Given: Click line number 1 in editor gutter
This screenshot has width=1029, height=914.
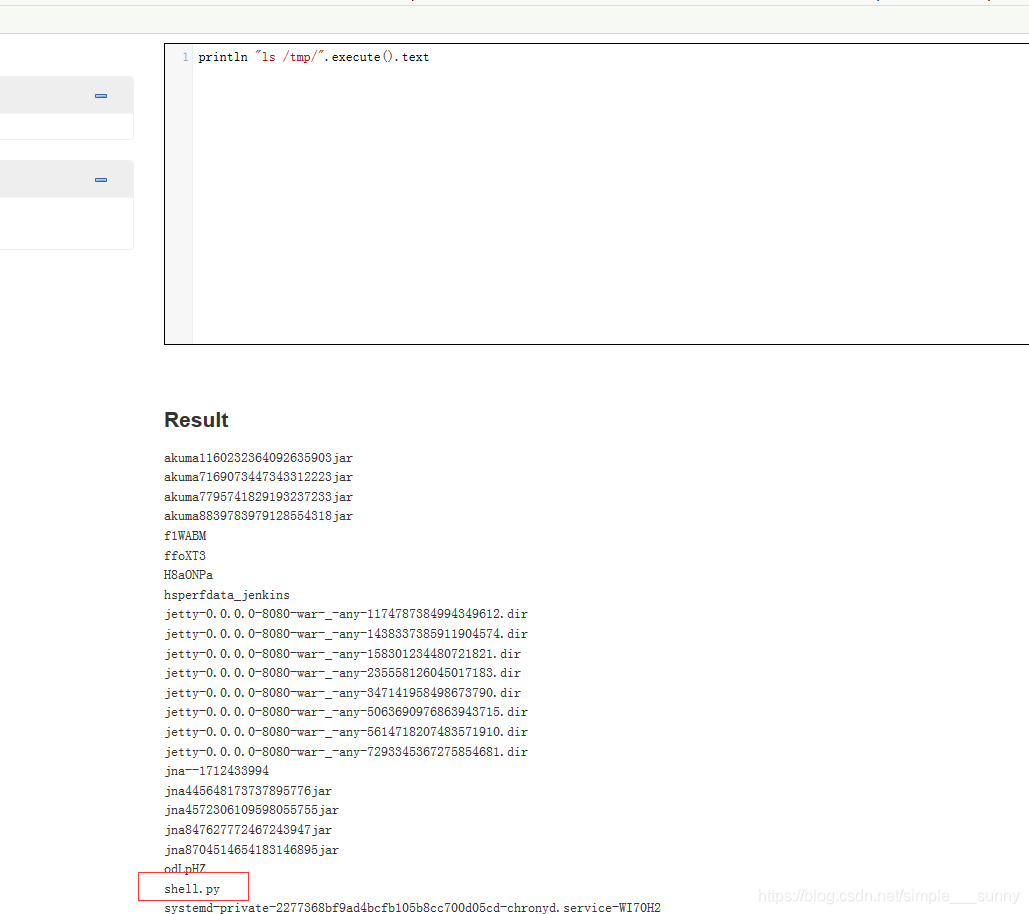Looking at the screenshot, I should [185, 57].
